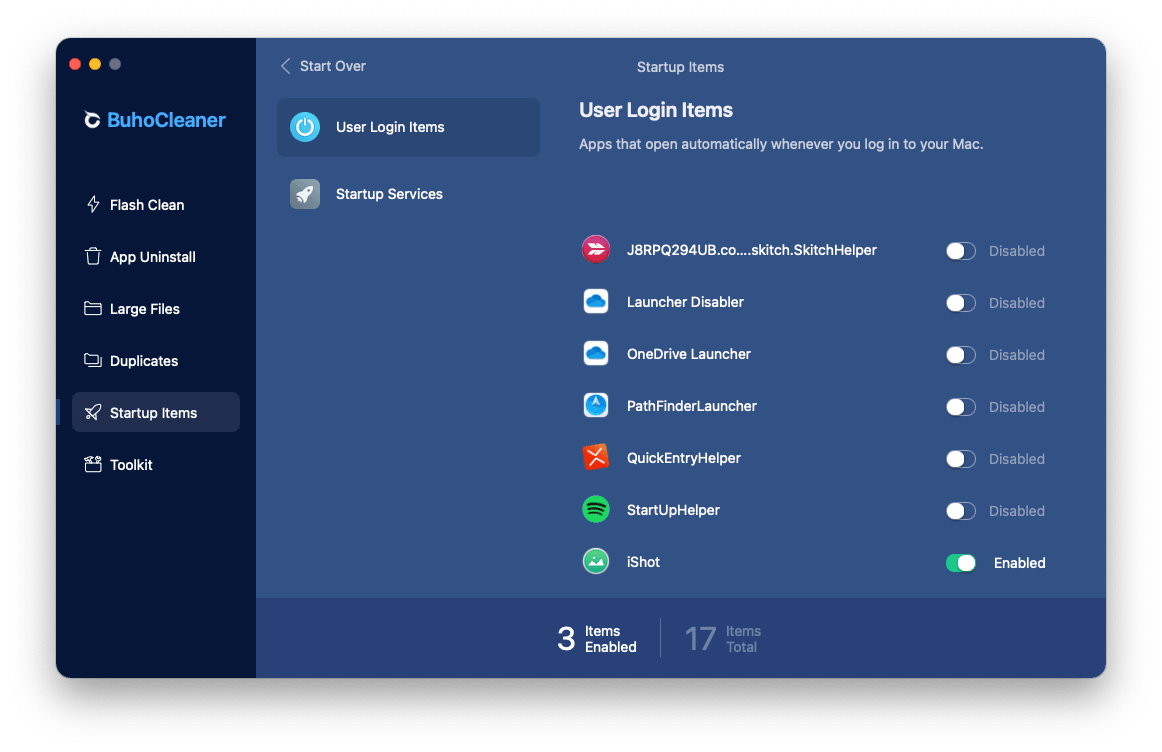Click the PathFinderLauncher item name

click(691, 406)
